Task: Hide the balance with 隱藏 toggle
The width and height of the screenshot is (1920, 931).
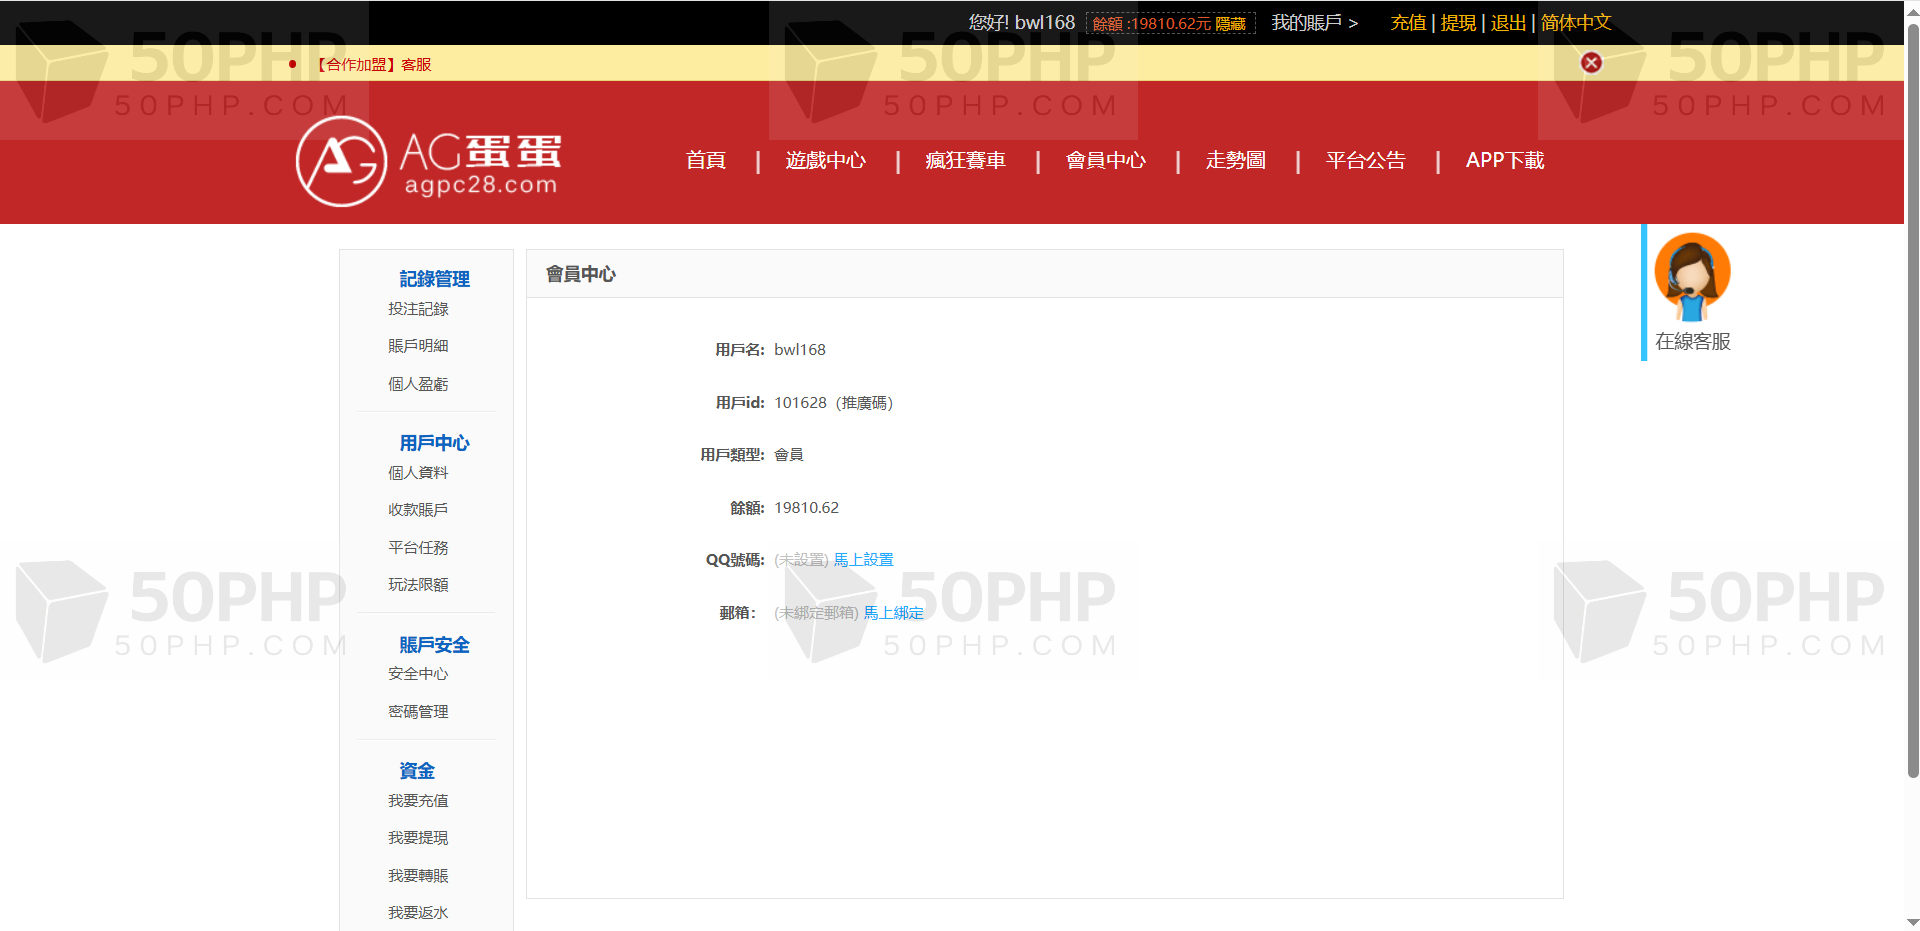Action: pyautogui.click(x=1230, y=24)
